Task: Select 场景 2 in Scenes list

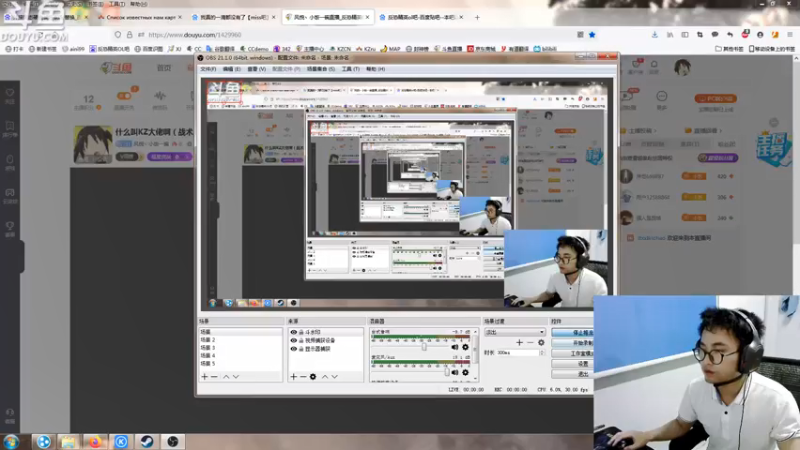Action: pos(240,340)
